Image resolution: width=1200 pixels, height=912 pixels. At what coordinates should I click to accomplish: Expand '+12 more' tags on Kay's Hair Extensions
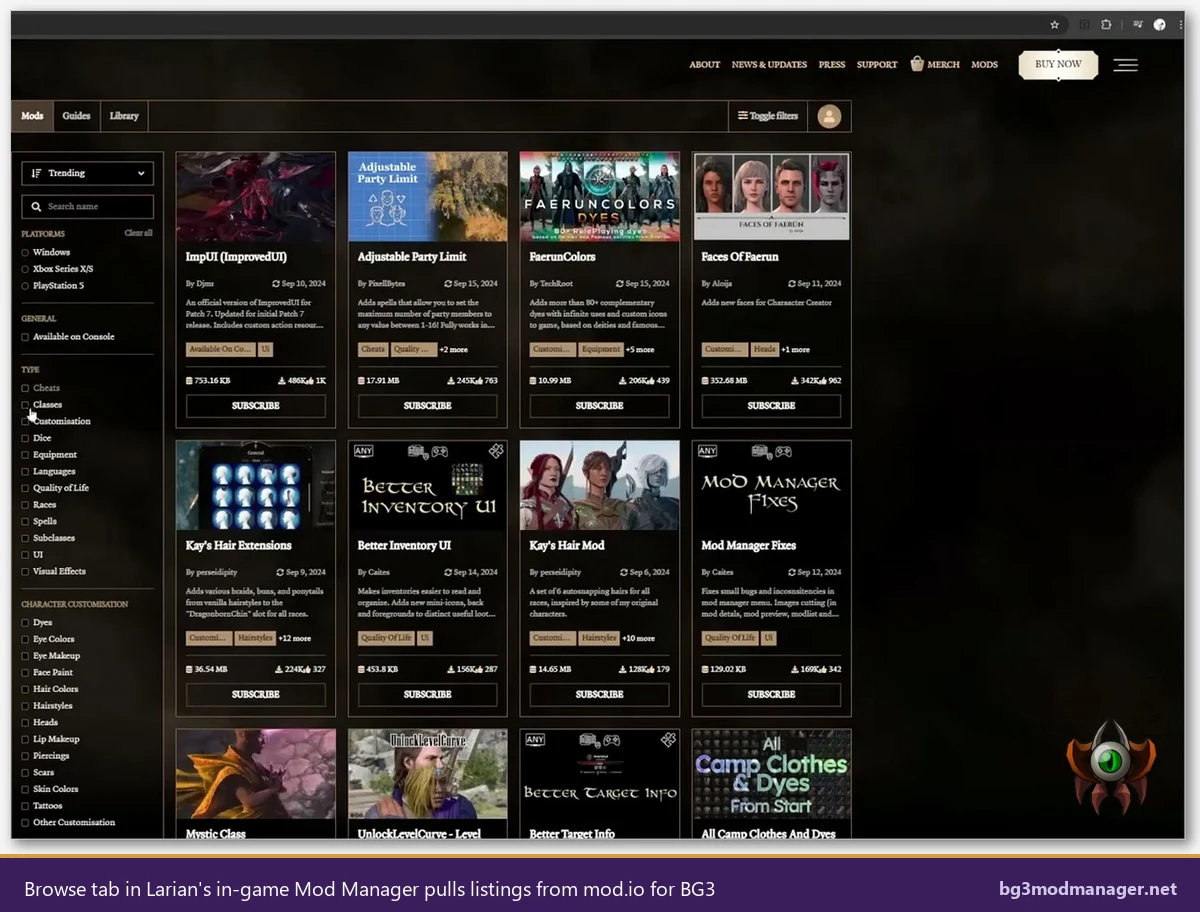point(295,638)
